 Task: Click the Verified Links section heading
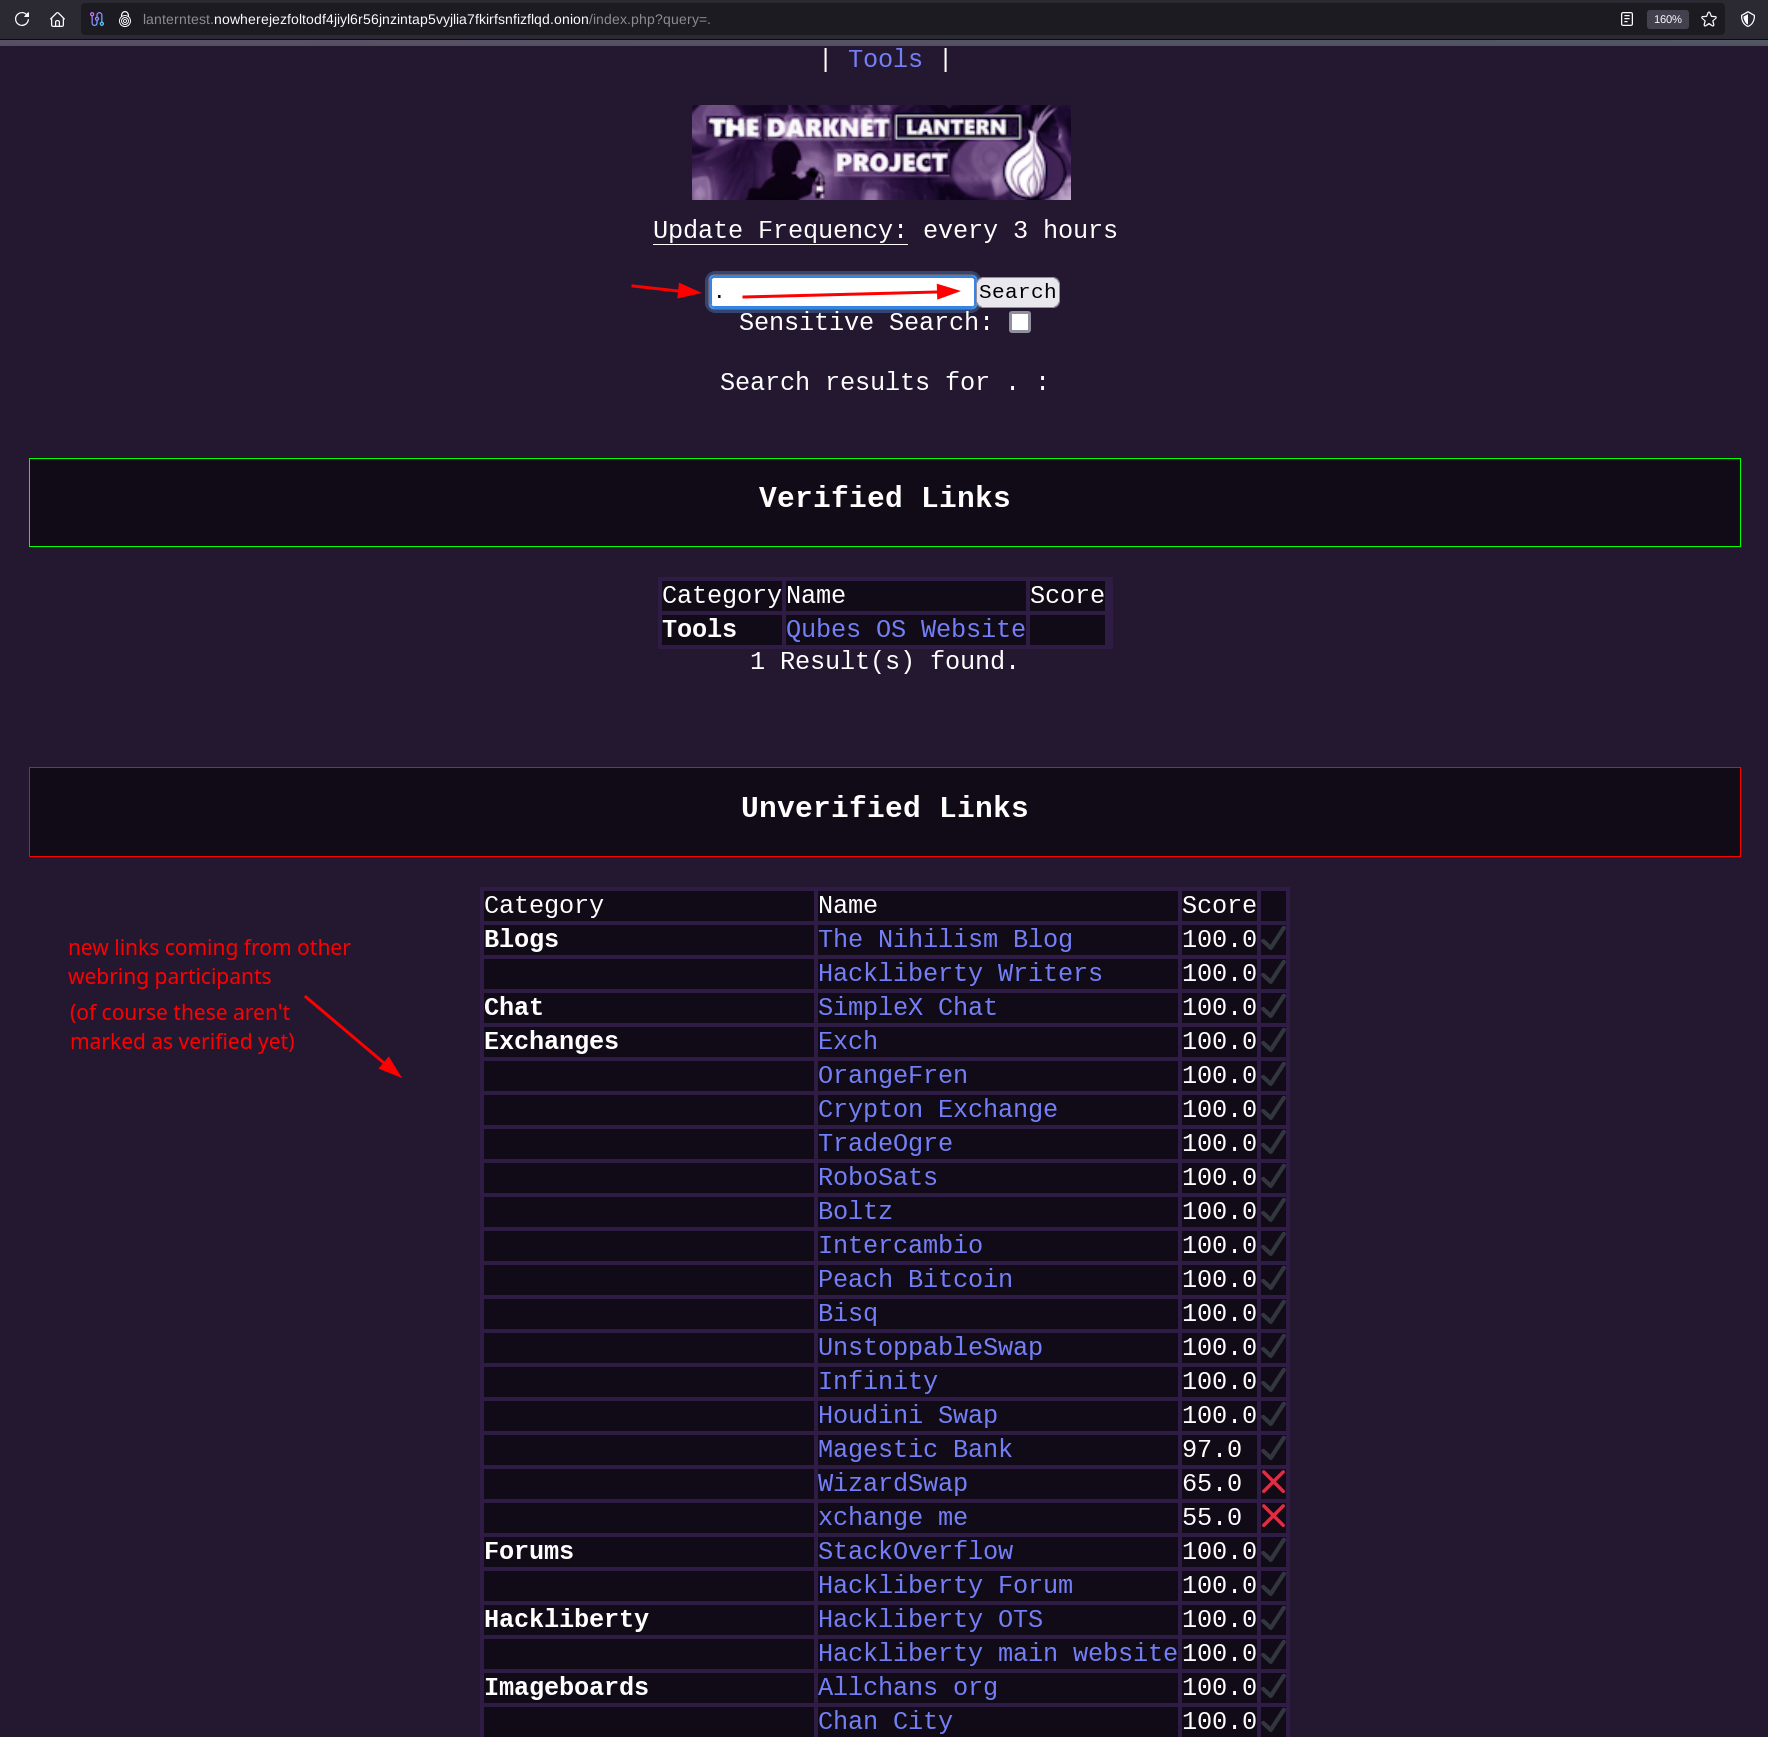point(884,498)
